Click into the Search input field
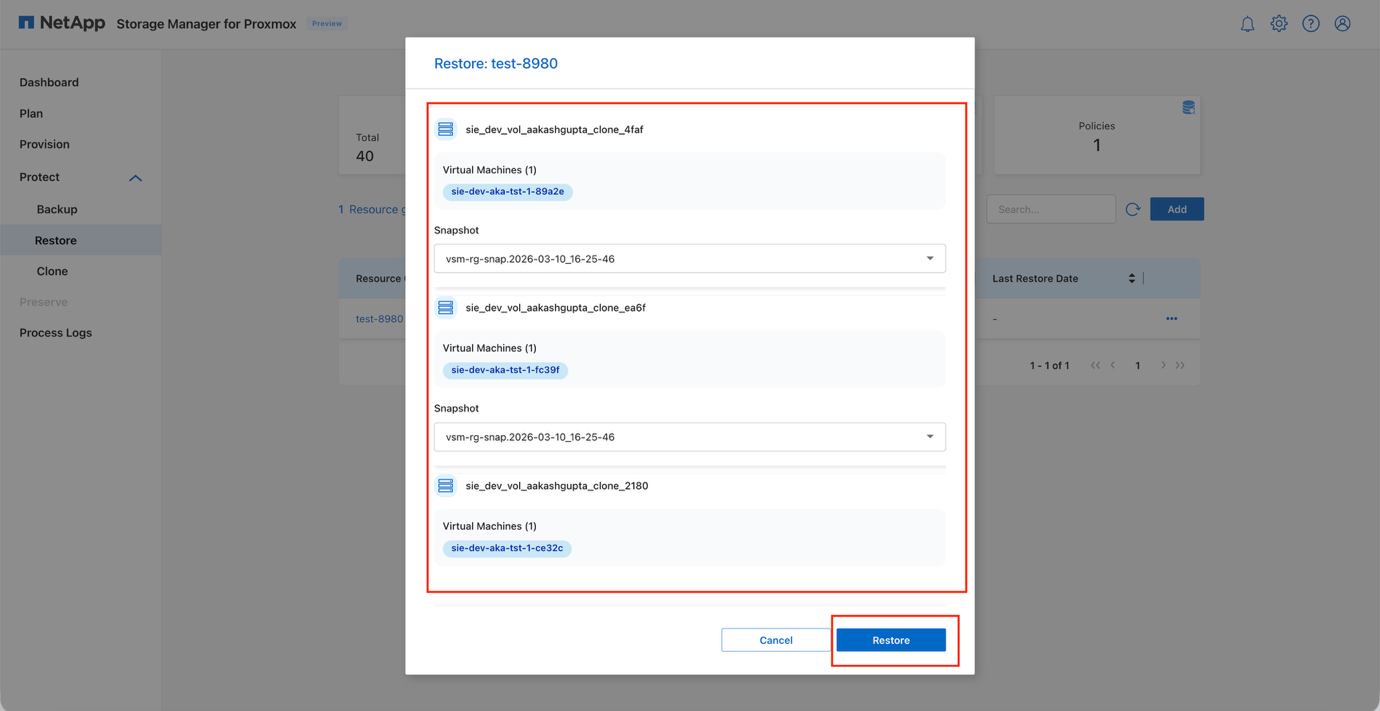 tap(1050, 209)
